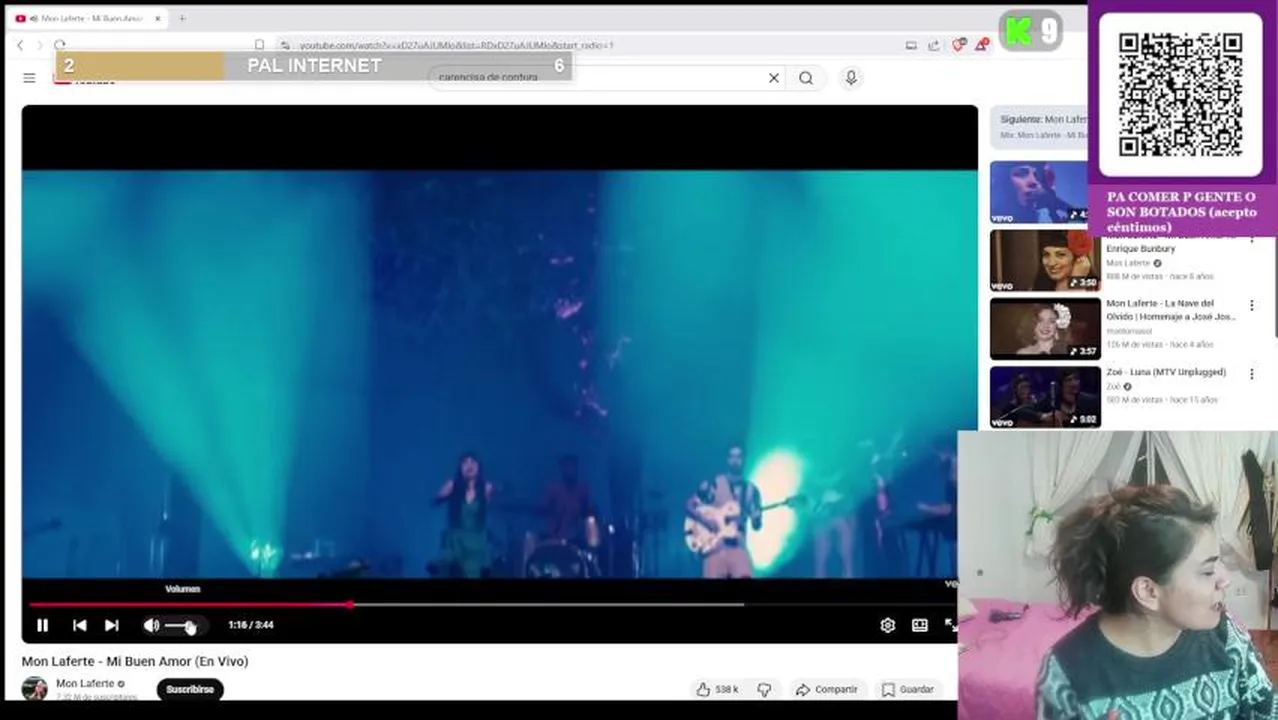The height and width of the screenshot is (720, 1278).
Task: Dislike the video with thumbs-down
Action: click(764, 689)
